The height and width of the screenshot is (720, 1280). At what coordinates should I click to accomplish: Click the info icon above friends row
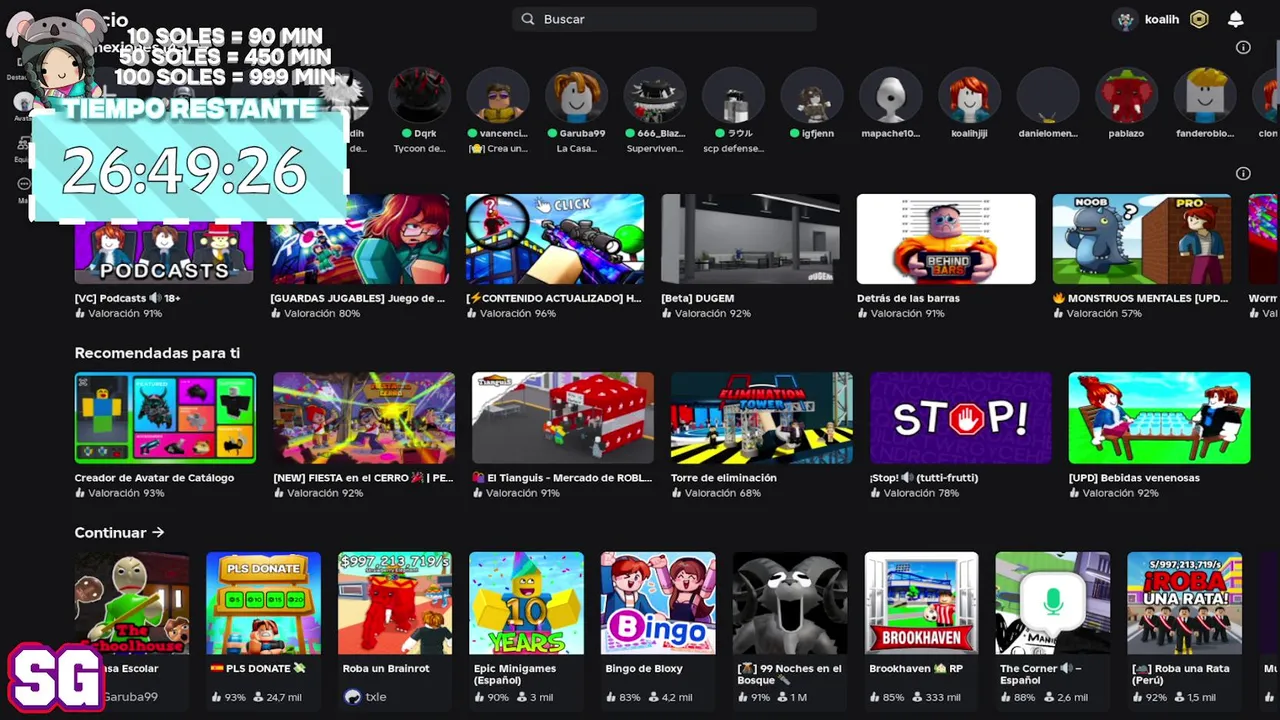[1243, 47]
